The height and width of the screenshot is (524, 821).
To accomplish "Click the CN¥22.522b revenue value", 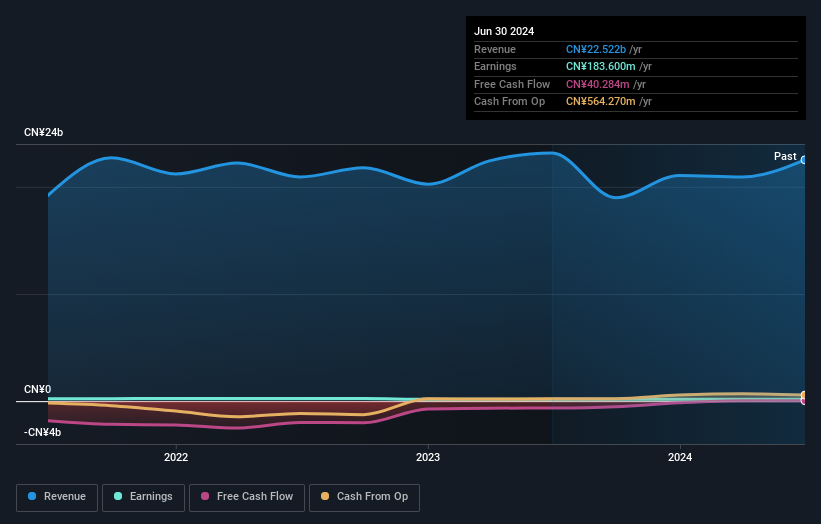I will point(596,49).
